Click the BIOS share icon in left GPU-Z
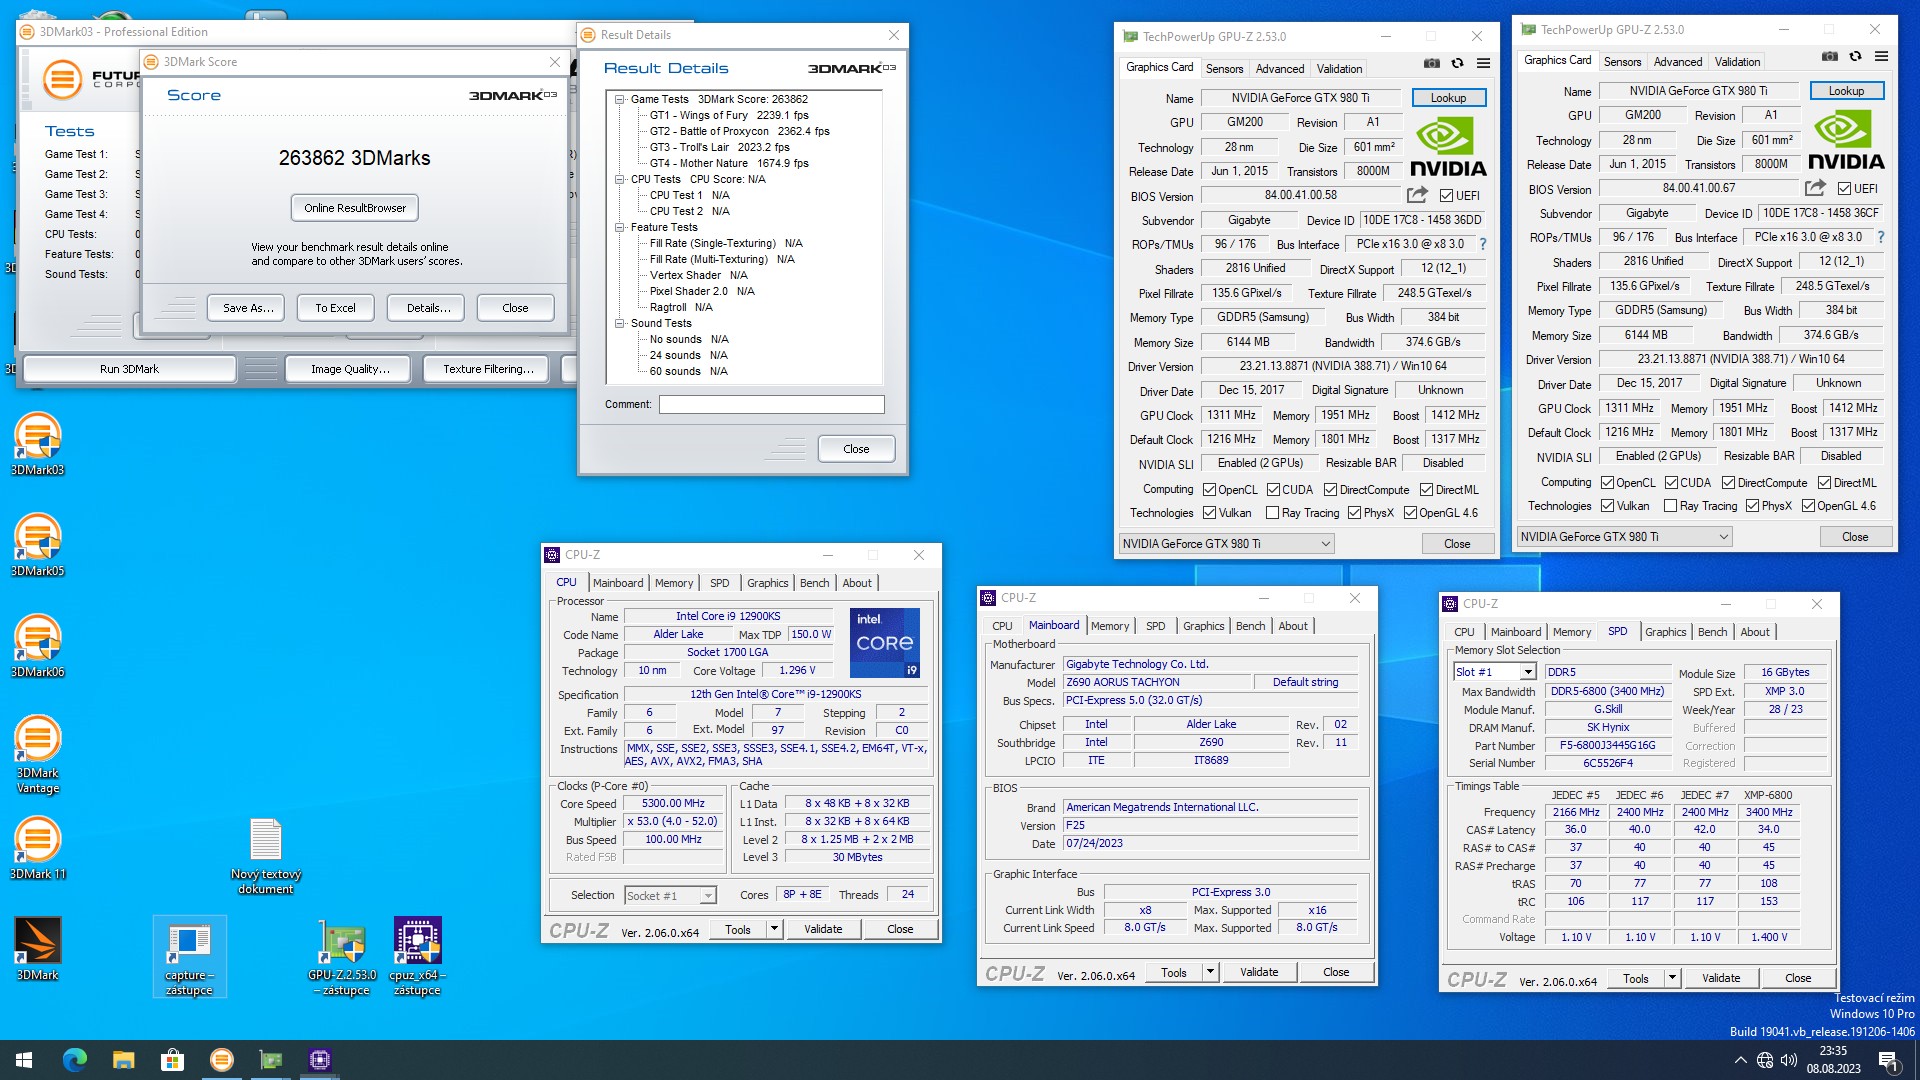The height and width of the screenshot is (1080, 1920). click(x=1417, y=195)
